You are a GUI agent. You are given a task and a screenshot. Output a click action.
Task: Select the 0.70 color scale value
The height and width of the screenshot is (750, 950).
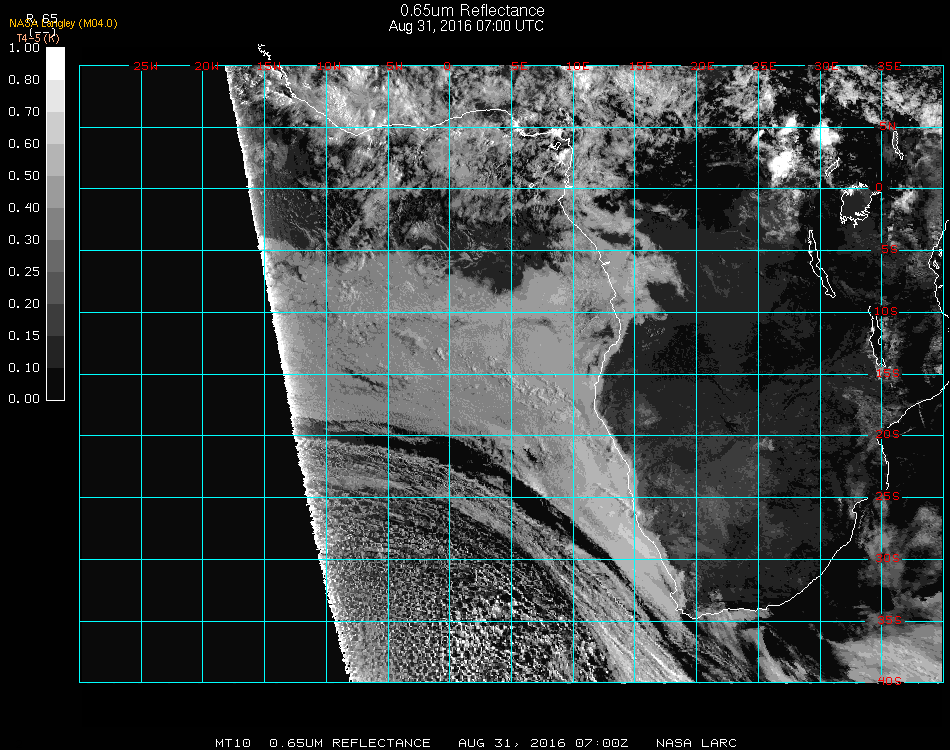pyautogui.click(x=24, y=111)
